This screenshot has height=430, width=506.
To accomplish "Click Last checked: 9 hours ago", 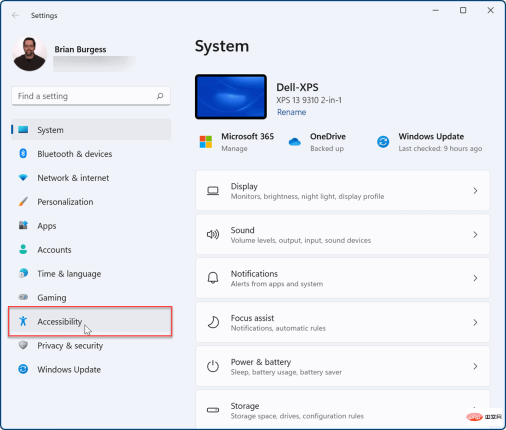I will [x=440, y=148].
